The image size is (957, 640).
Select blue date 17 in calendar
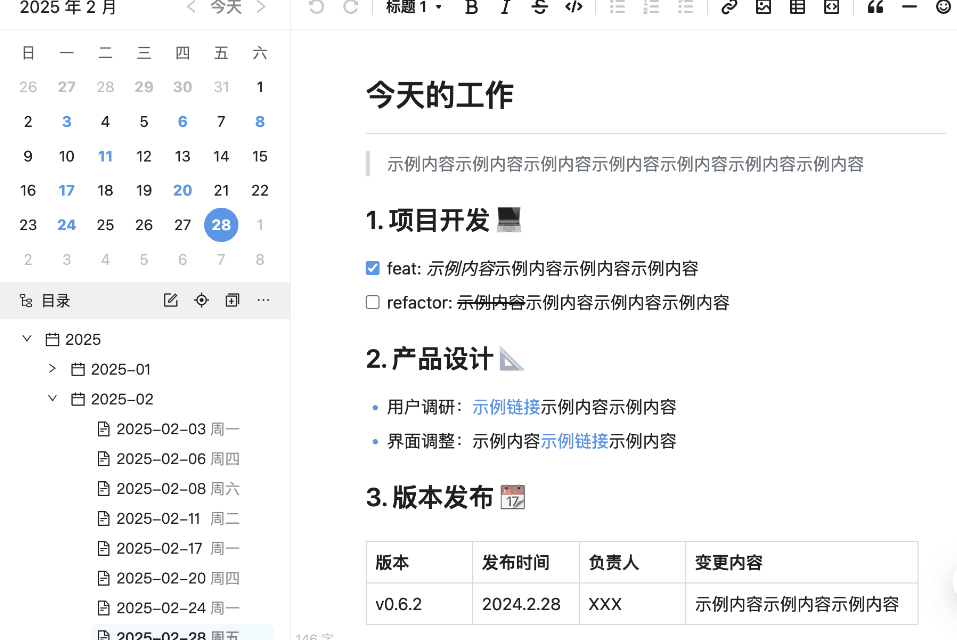tap(67, 190)
